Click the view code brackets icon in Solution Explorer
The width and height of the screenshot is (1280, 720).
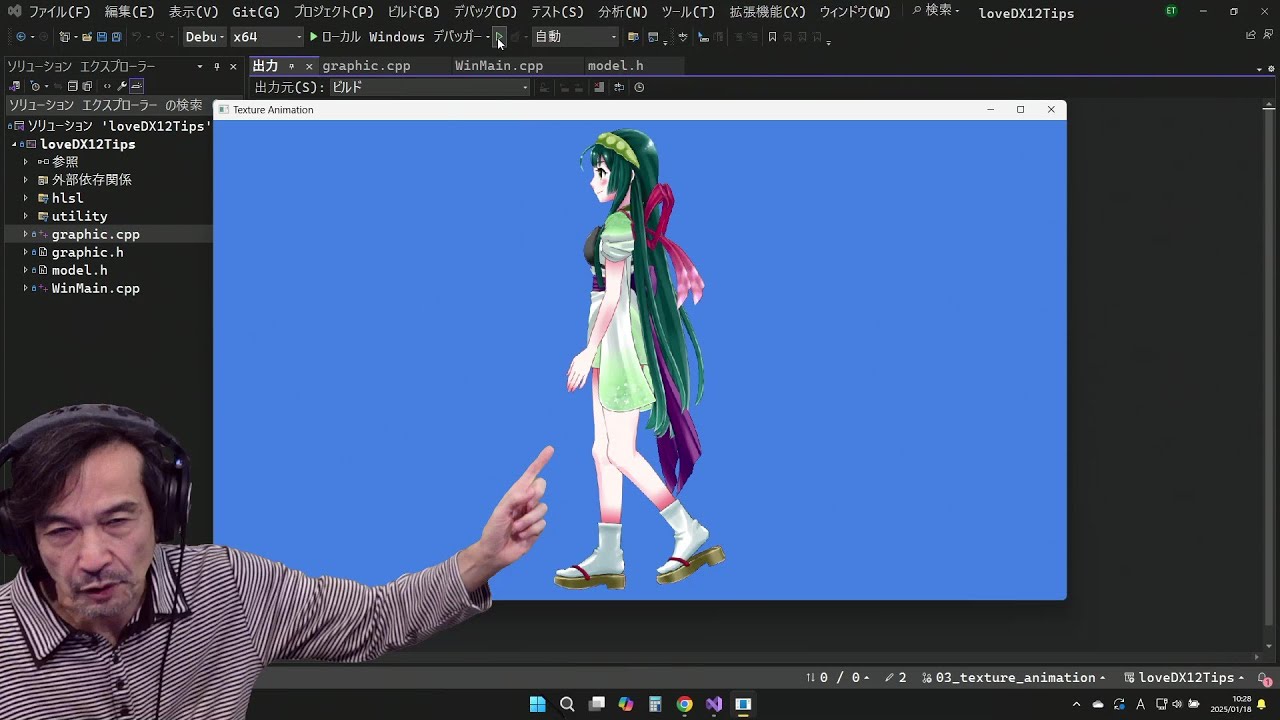[x=107, y=86]
